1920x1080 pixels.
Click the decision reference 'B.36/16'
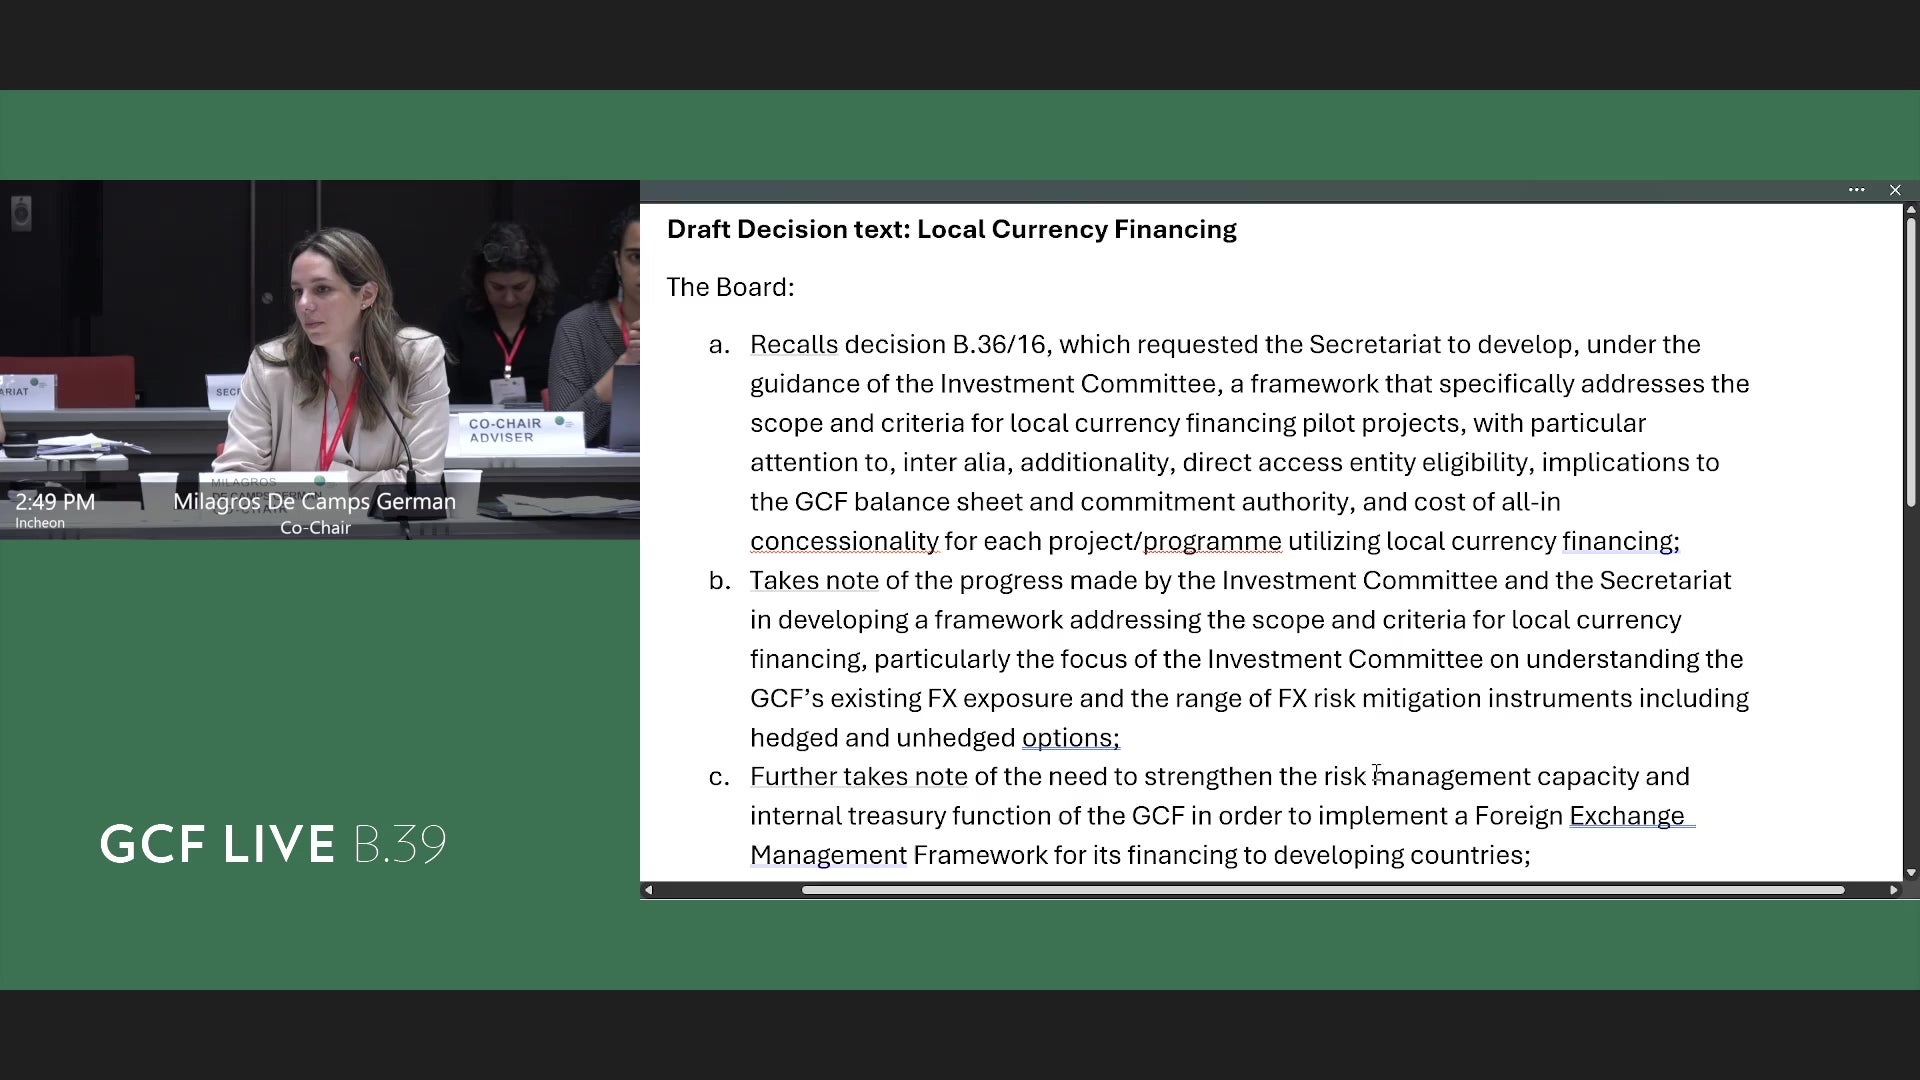point(999,344)
